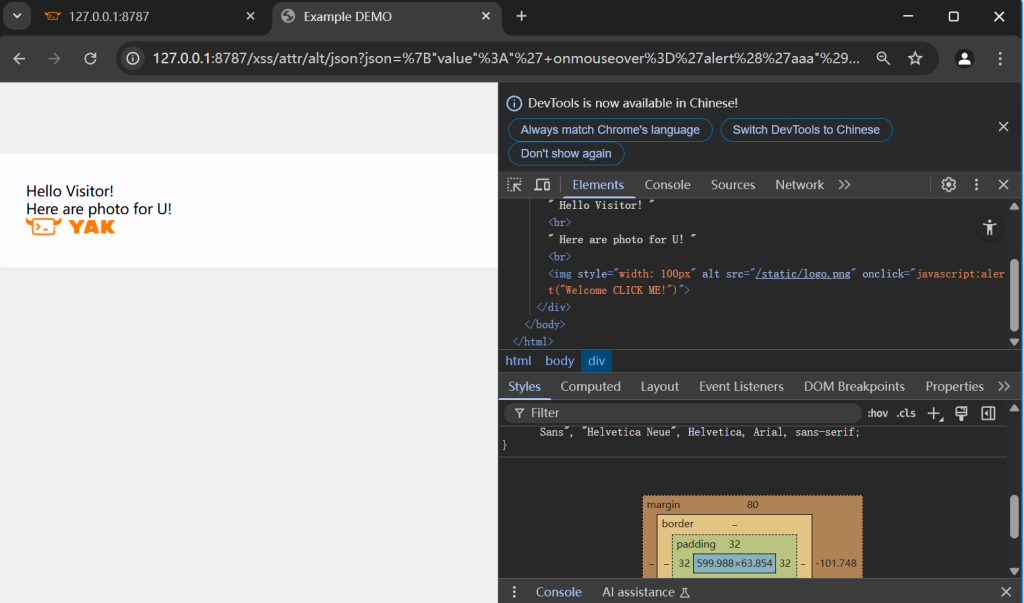The image size is (1024, 603).
Task: Bookmark this page with the star icon
Action: (915, 59)
